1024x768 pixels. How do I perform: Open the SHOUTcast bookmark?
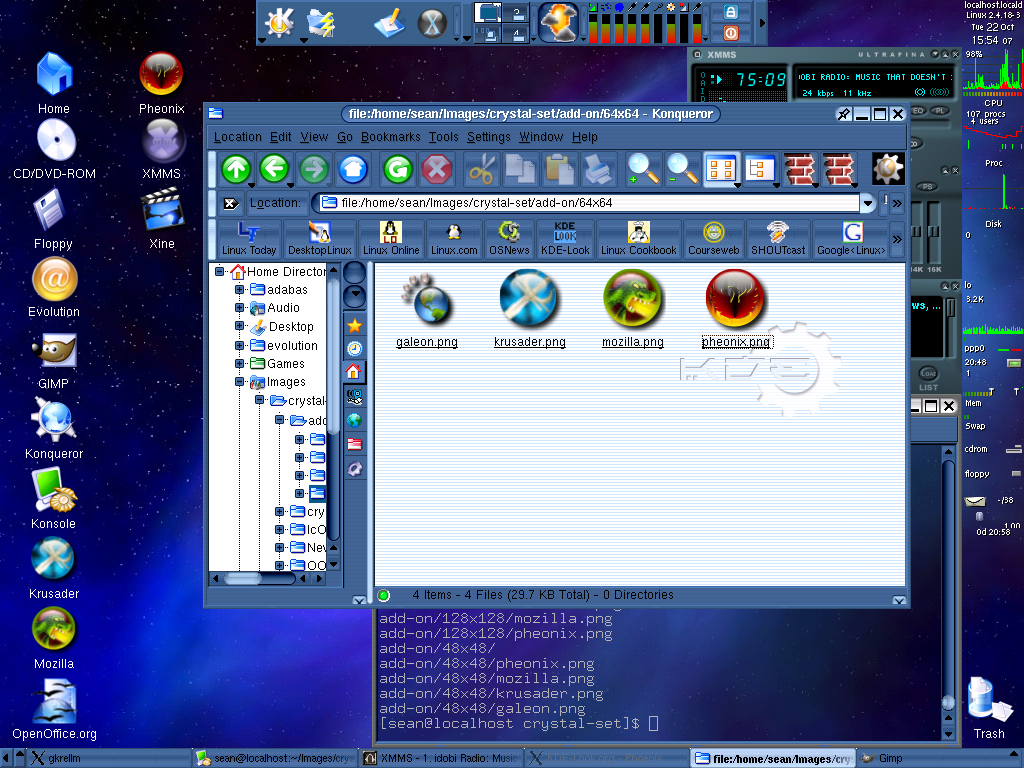[x=778, y=239]
